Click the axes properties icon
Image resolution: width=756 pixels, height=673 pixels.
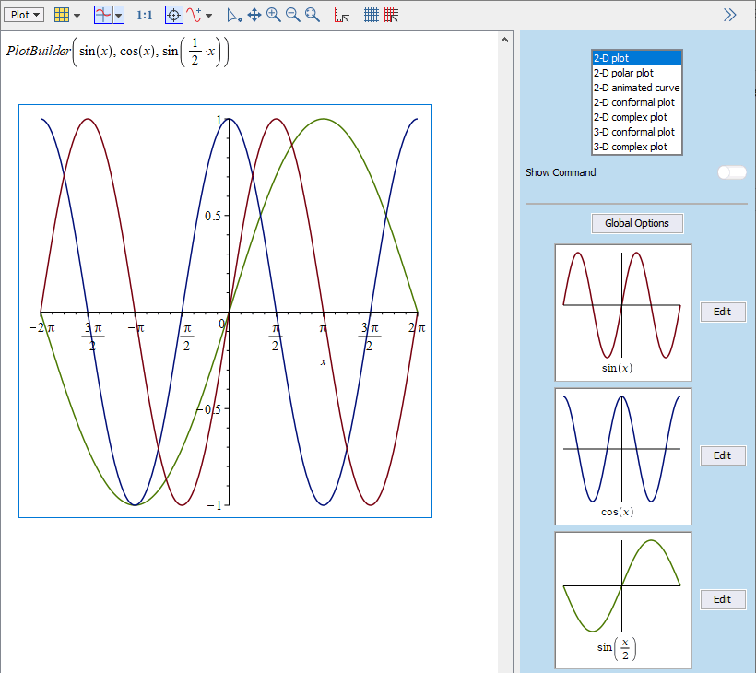[341, 15]
